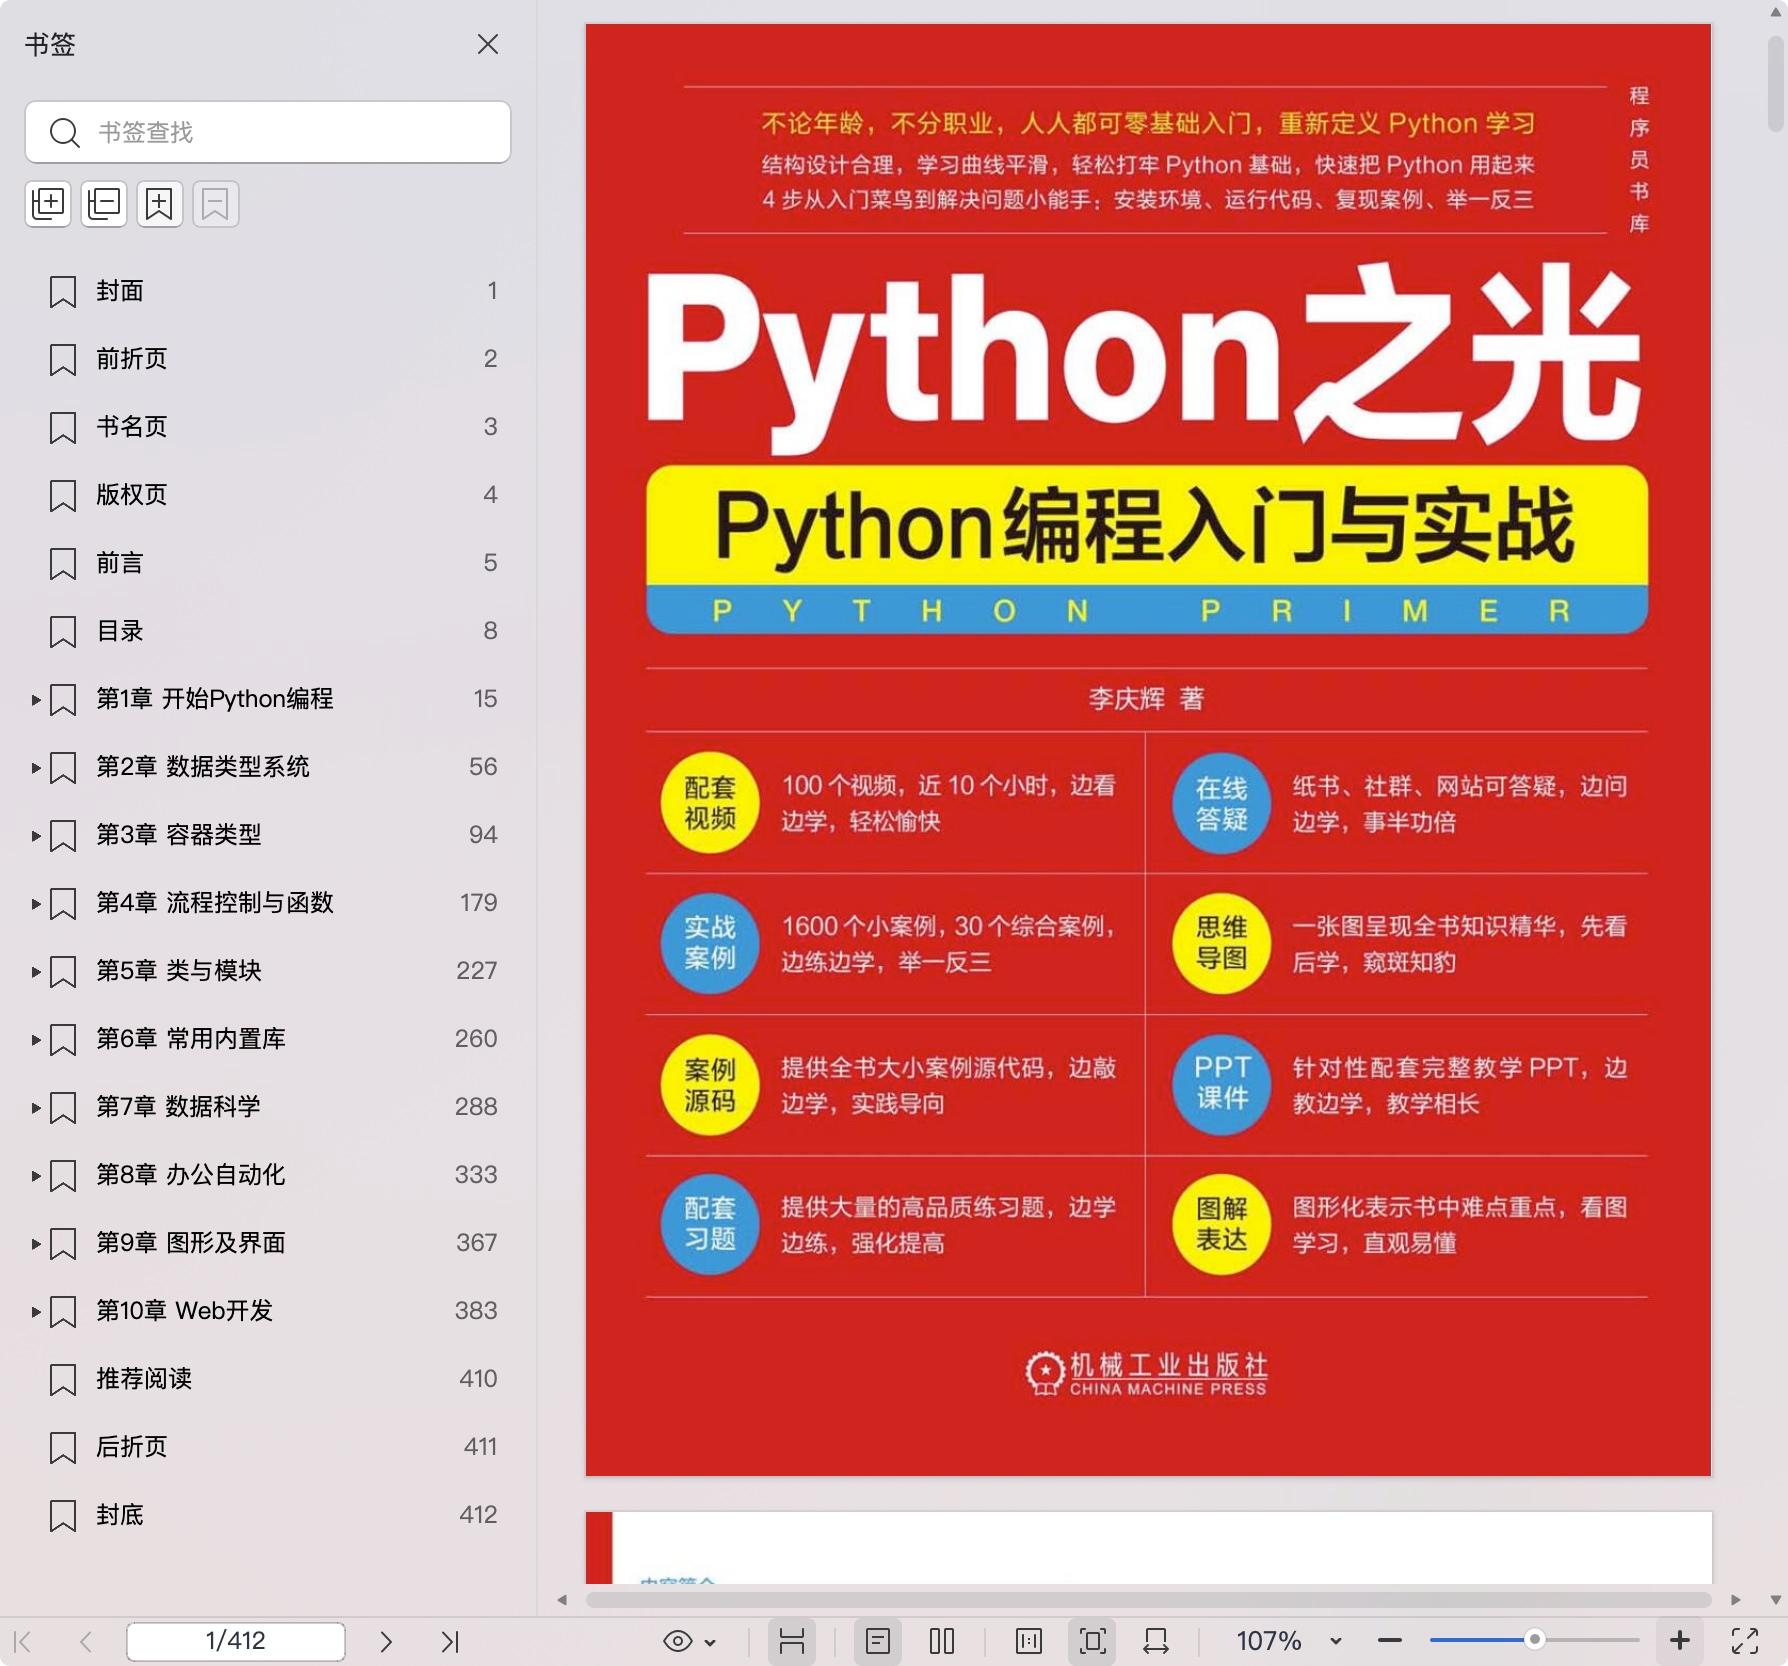Expand 第5章 类与模块 chapter
This screenshot has height=1666, width=1788.
coord(36,972)
